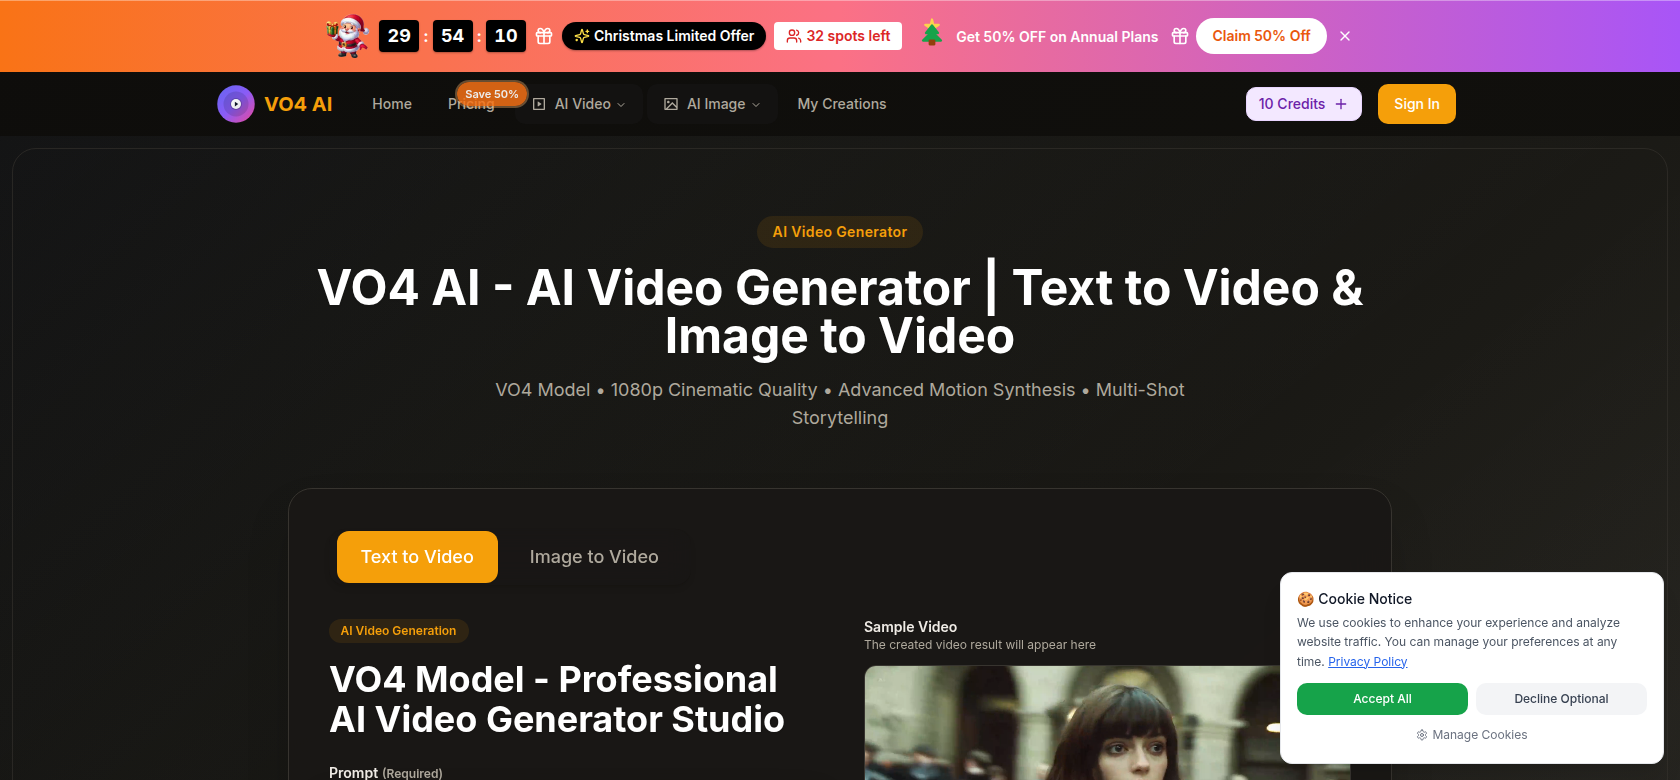Accept All cookies

(x=1382, y=699)
